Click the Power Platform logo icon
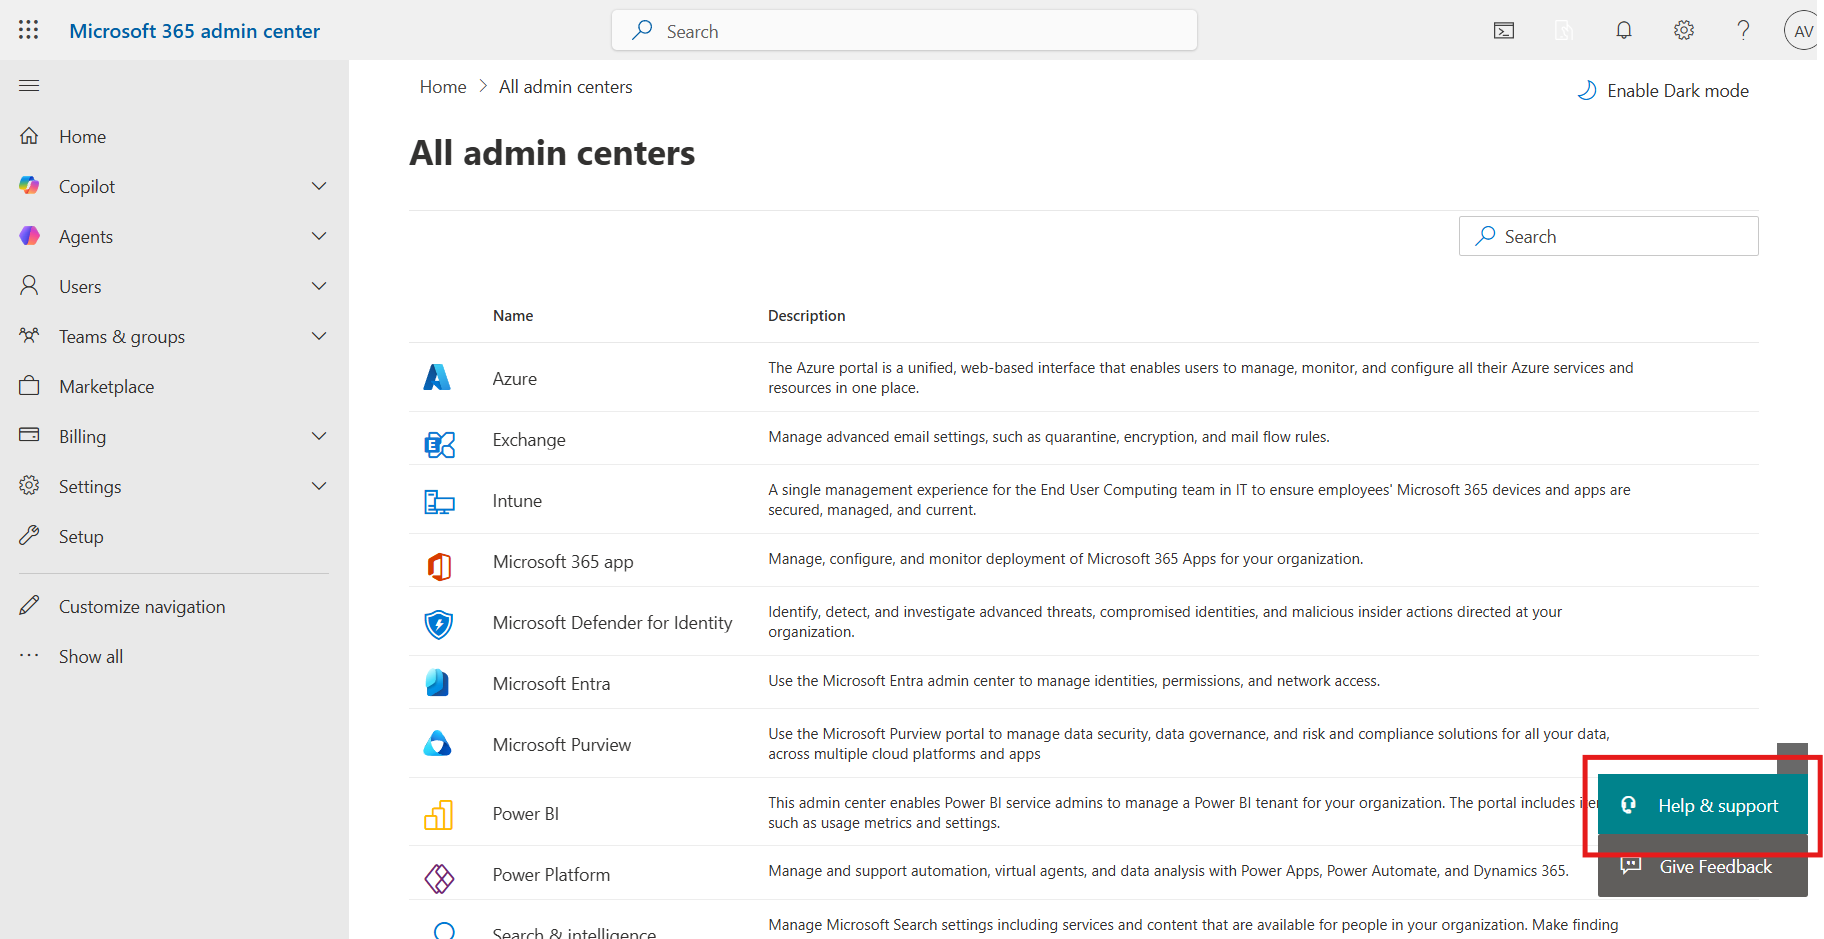 click(x=439, y=878)
